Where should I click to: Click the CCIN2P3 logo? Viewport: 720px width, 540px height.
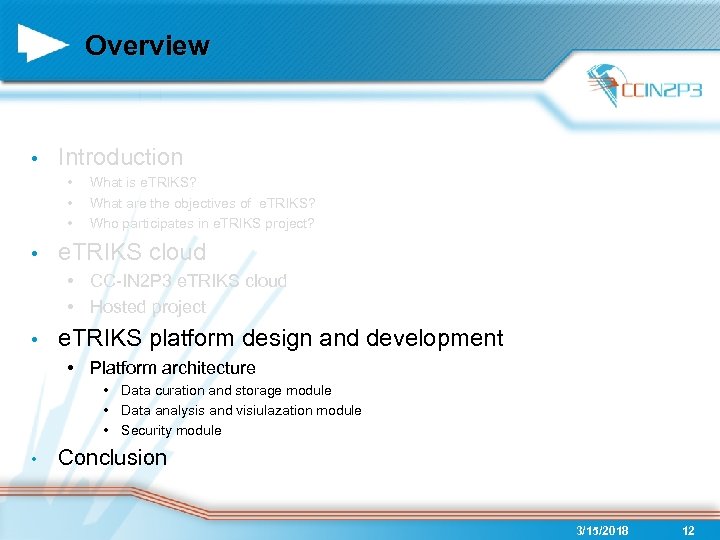[x=644, y=85]
